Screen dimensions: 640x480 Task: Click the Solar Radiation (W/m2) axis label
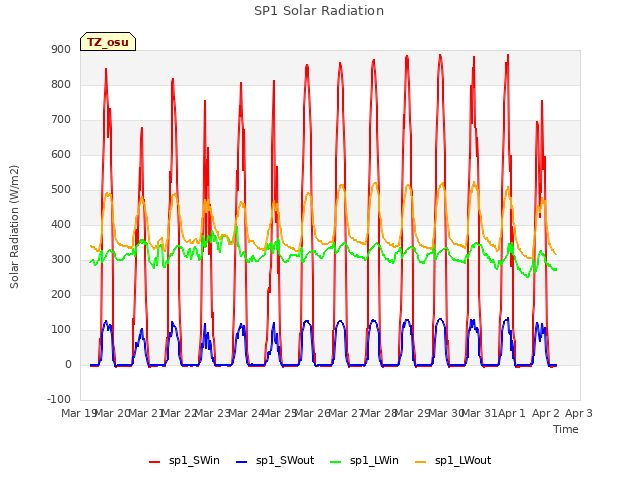[14, 227]
